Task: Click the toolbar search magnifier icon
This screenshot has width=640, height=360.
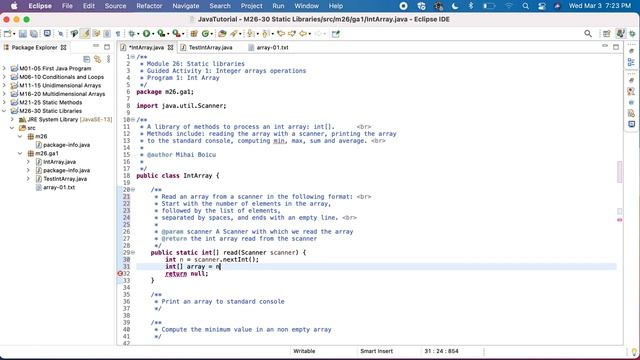Action: click(588, 34)
